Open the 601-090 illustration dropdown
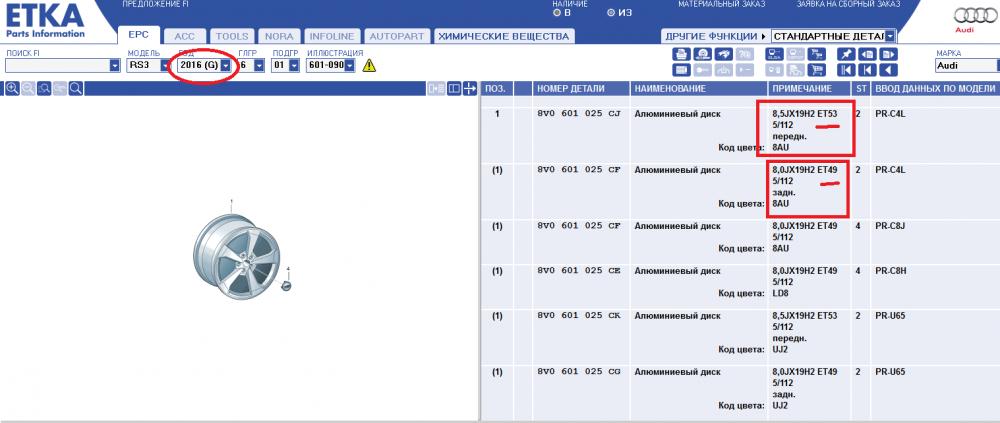The width and height of the screenshot is (1000, 423). click(349, 65)
